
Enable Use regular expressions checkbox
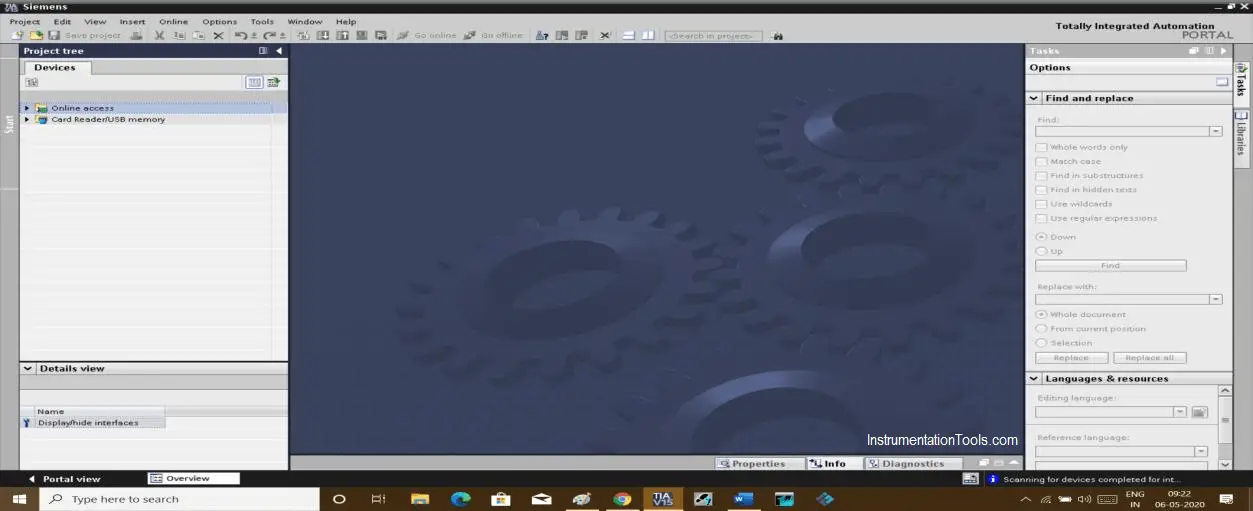point(1042,218)
